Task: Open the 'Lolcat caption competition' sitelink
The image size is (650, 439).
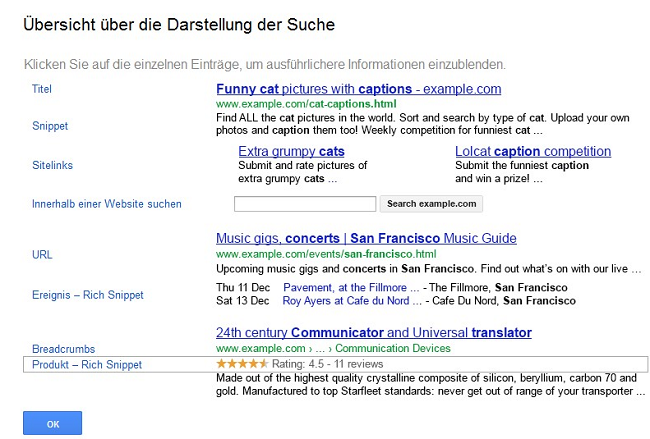Action: [533, 151]
